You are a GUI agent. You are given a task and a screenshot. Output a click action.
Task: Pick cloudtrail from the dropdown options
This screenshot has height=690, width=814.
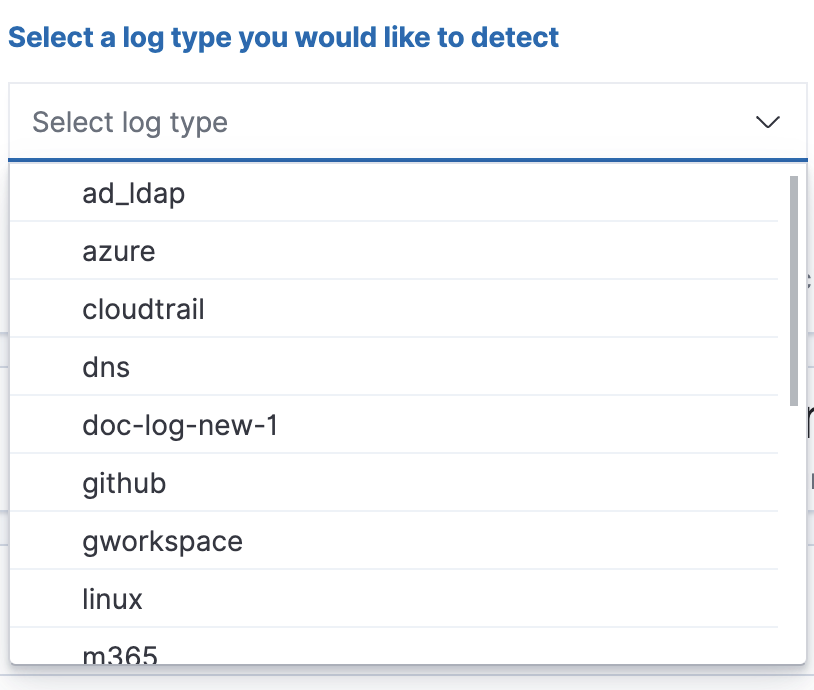pos(143,309)
